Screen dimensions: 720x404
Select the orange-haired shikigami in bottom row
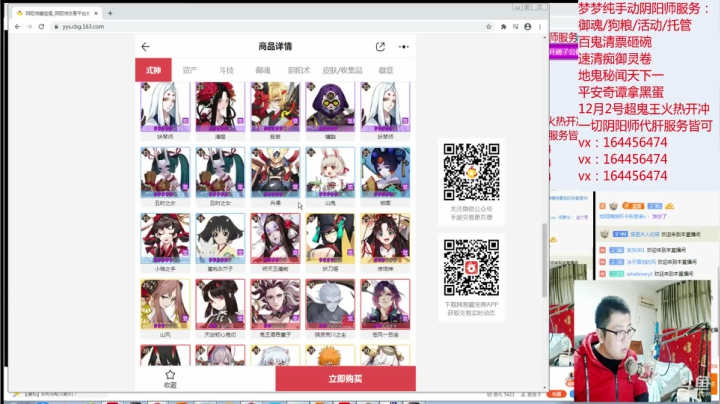(330, 355)
